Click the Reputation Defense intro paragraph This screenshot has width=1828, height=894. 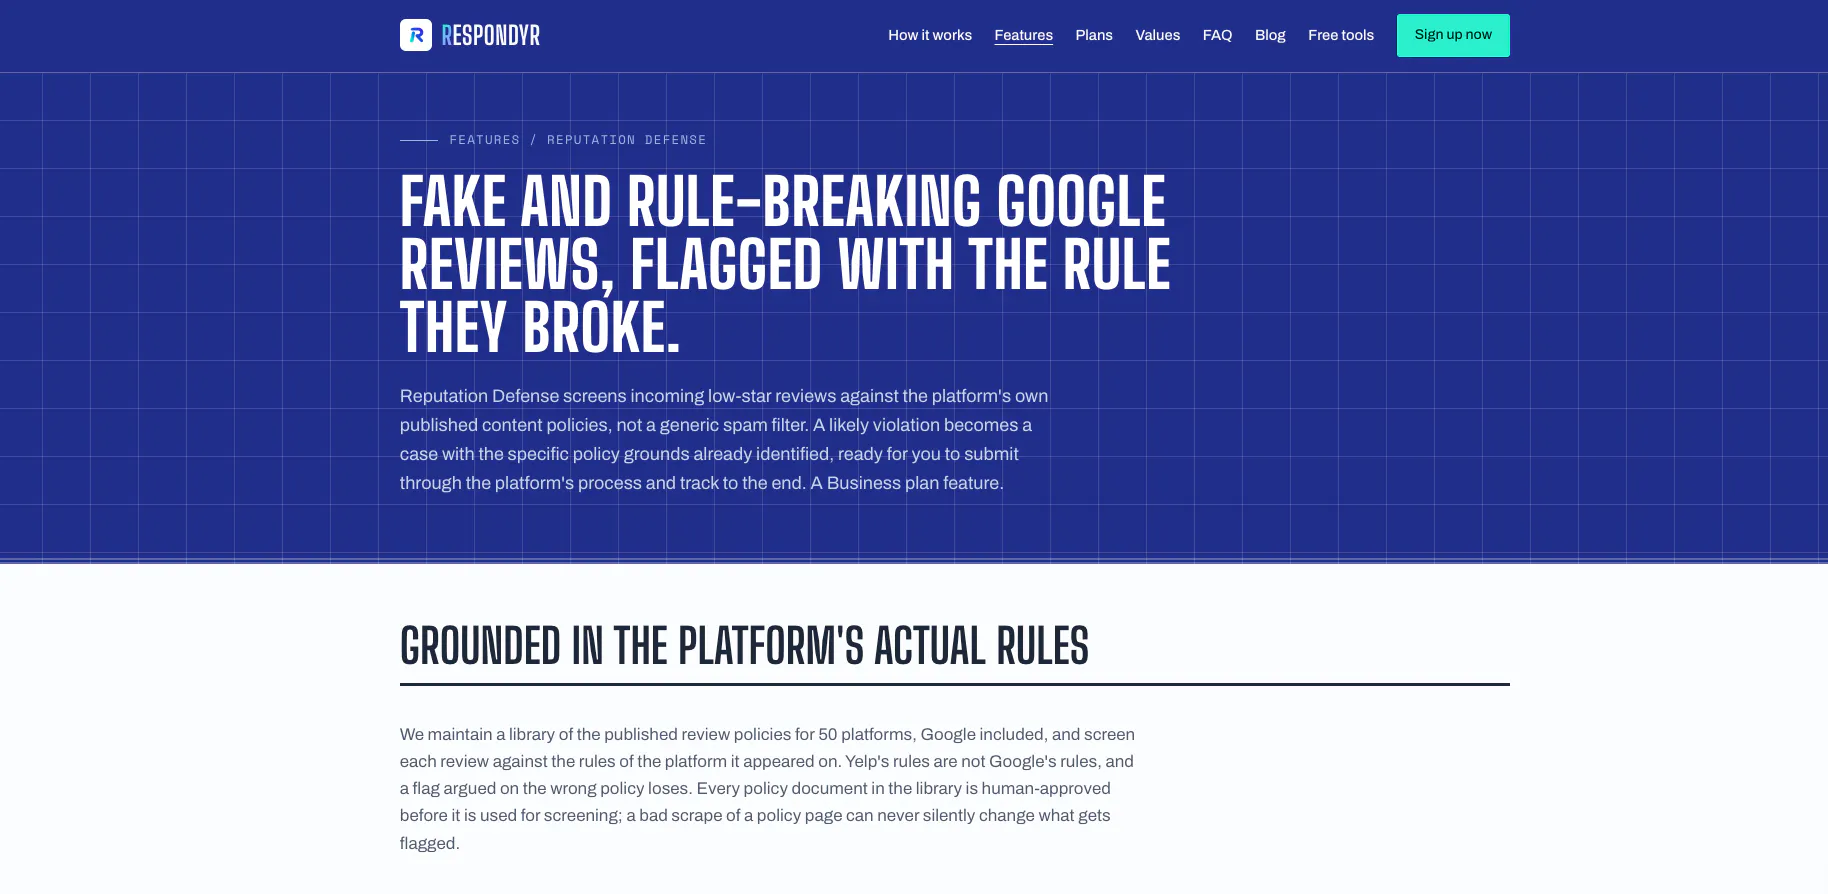(724, 439)
